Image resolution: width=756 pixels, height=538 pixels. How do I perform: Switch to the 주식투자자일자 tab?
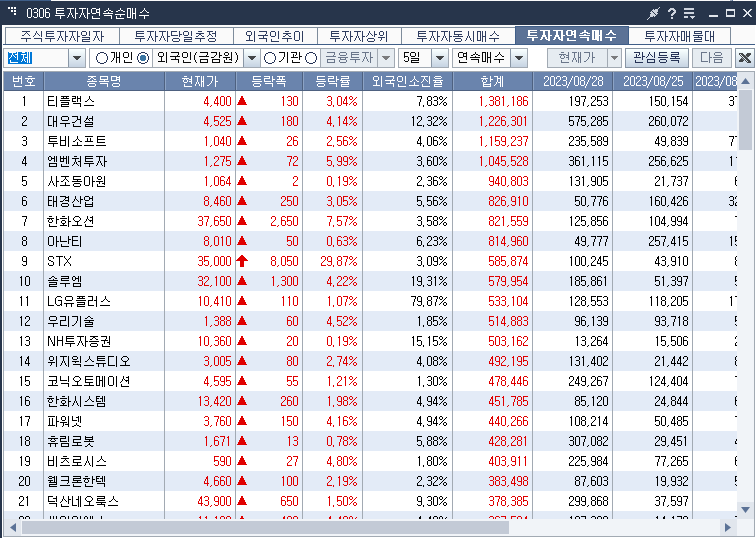(62, 36)
